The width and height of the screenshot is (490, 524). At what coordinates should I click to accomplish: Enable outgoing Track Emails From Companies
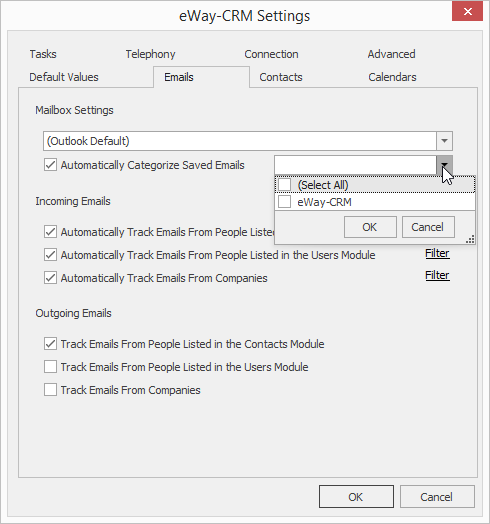point(50,390)
